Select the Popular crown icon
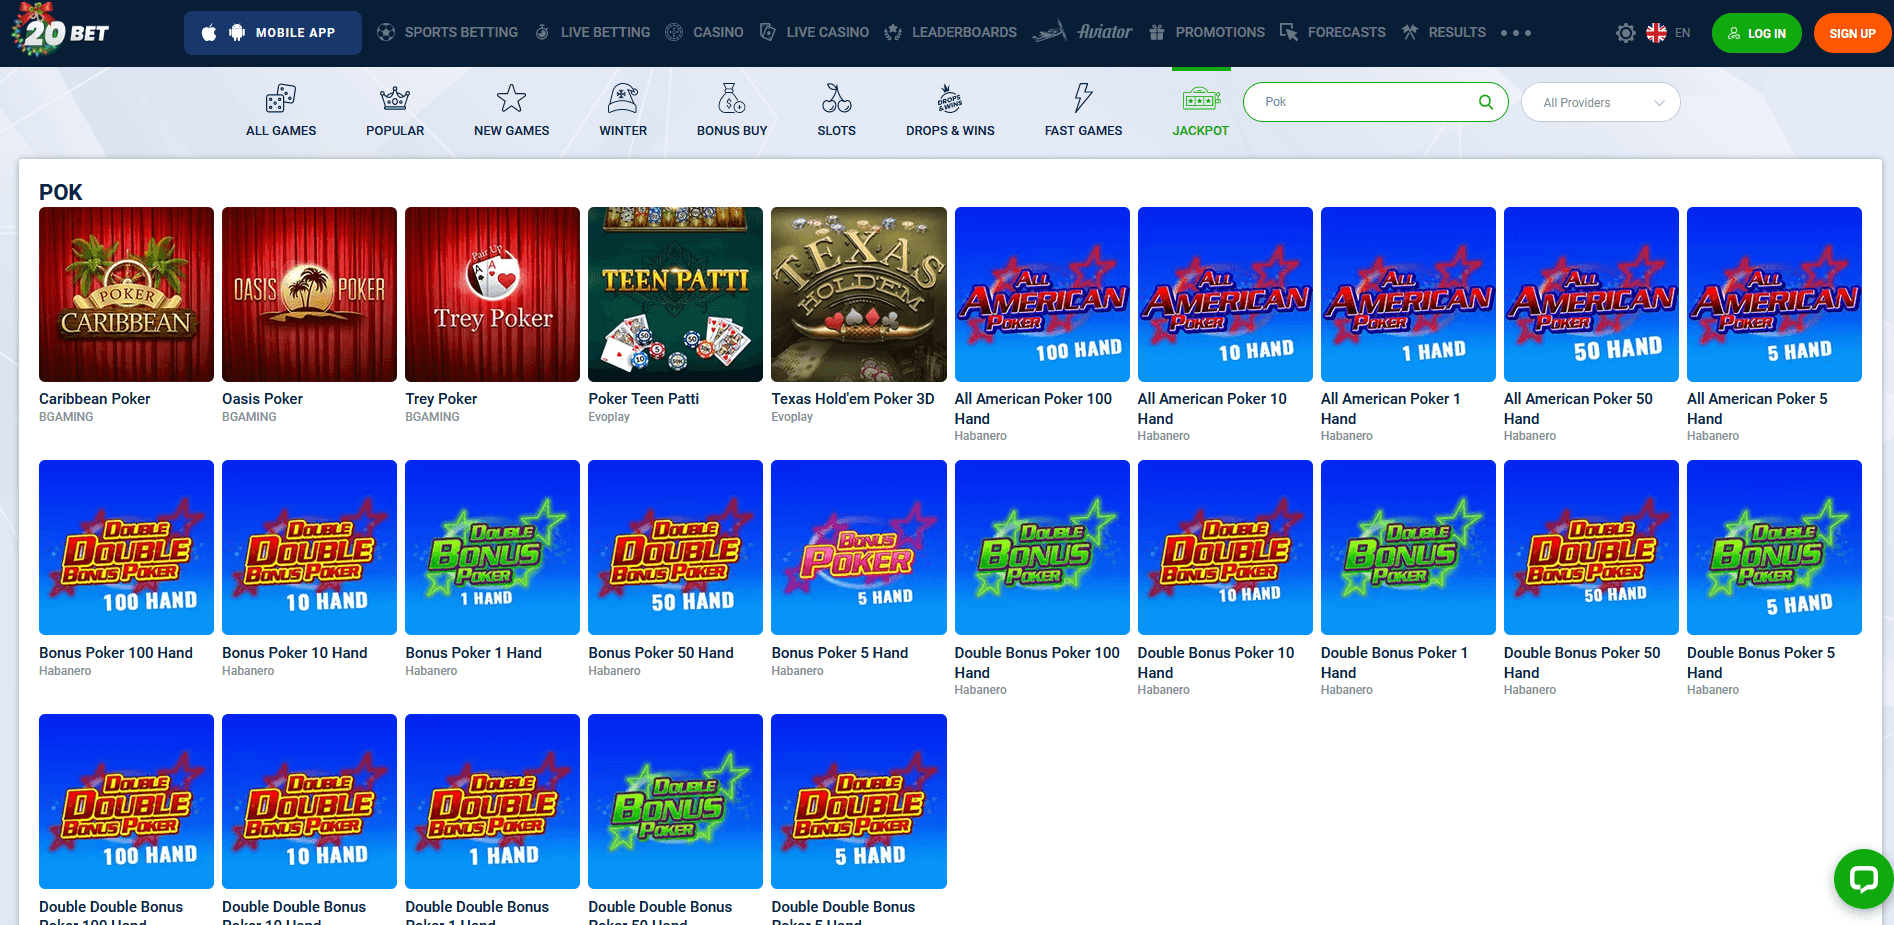The width and height of the screenshot is (1894, 925). (x=395, y=98)
